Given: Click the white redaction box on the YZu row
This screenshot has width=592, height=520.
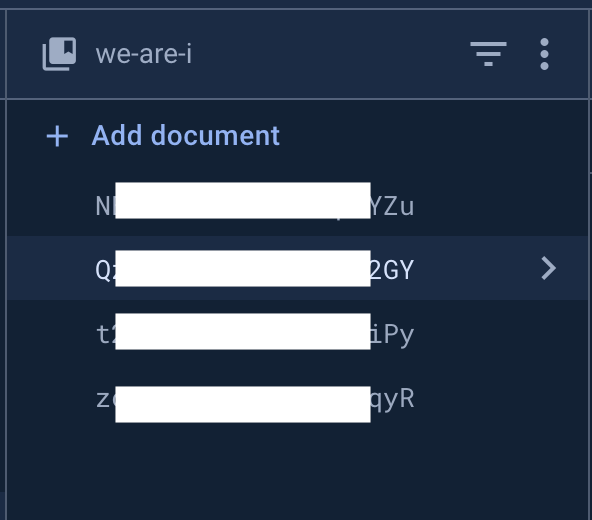Looking at the screenshot, I should click(x=243, y=201).
